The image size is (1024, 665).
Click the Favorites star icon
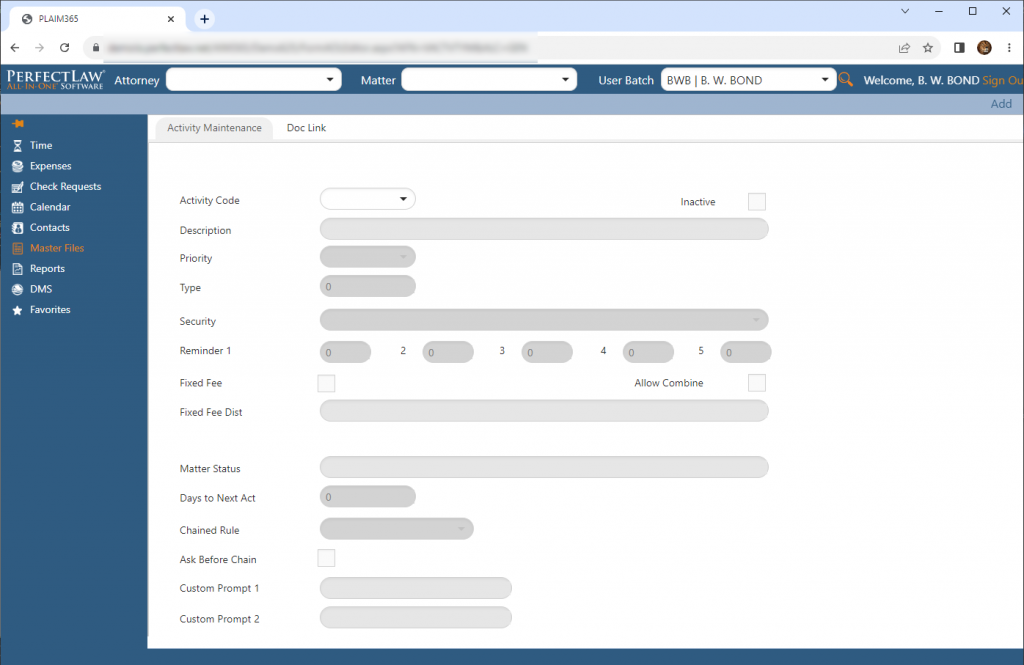18,310
